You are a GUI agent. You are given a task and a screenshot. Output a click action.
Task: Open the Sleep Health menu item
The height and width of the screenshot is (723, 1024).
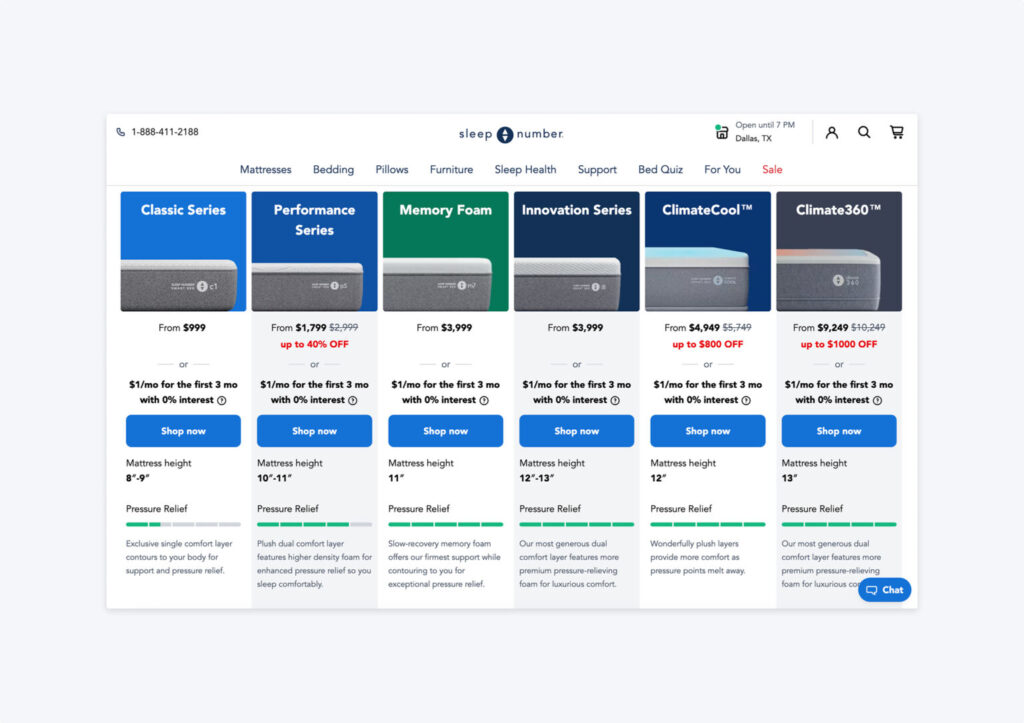(x=525, y=170)
